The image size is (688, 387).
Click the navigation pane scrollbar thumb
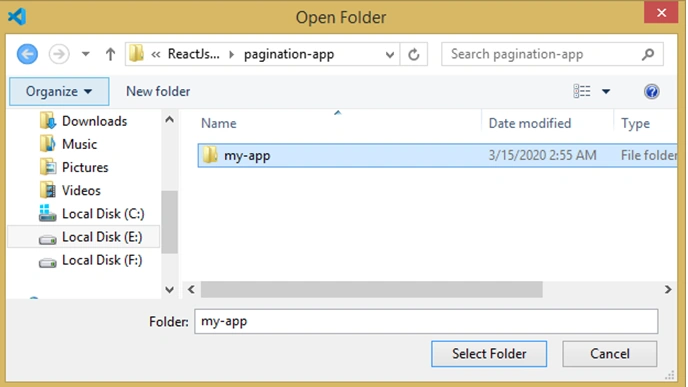coord(169,222)
